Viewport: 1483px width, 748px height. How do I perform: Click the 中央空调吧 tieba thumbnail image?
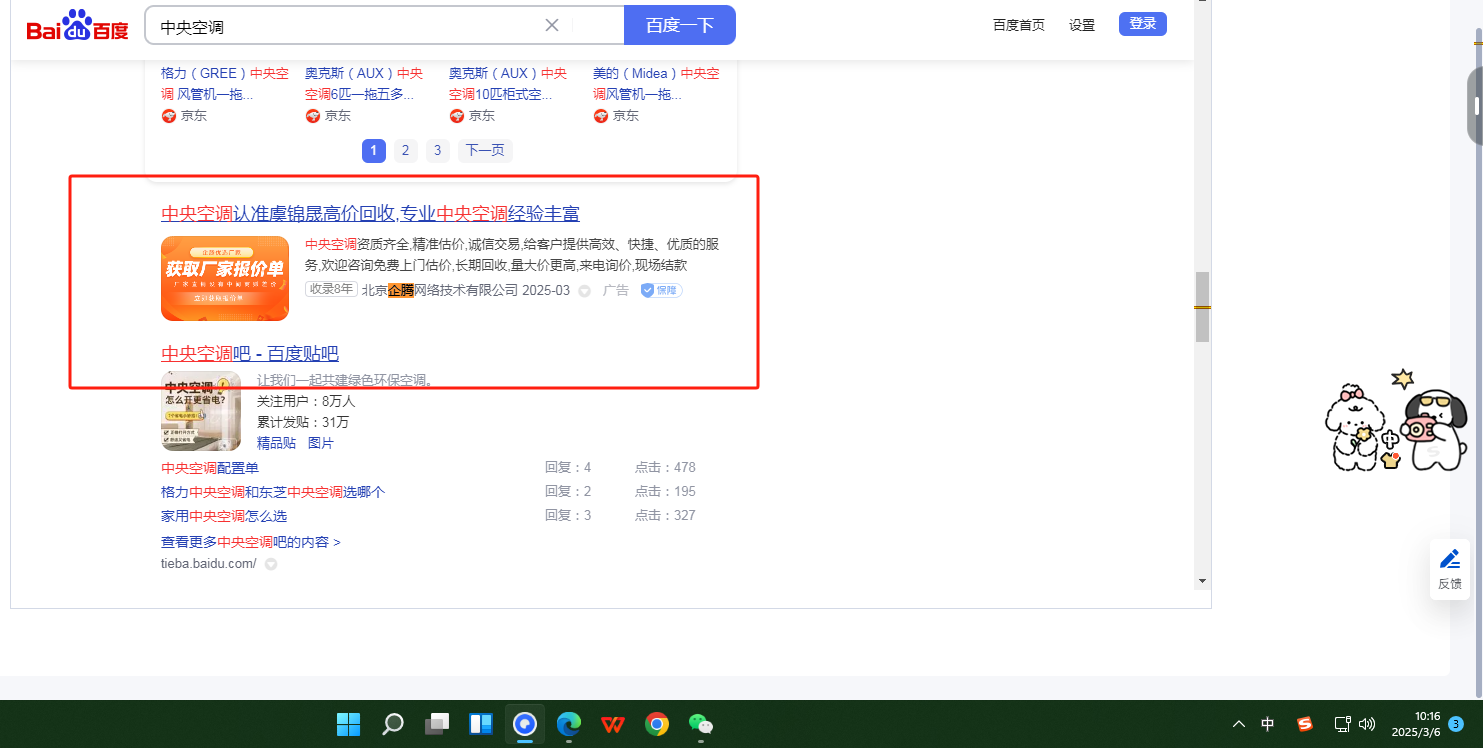click(x=201, y=411)
